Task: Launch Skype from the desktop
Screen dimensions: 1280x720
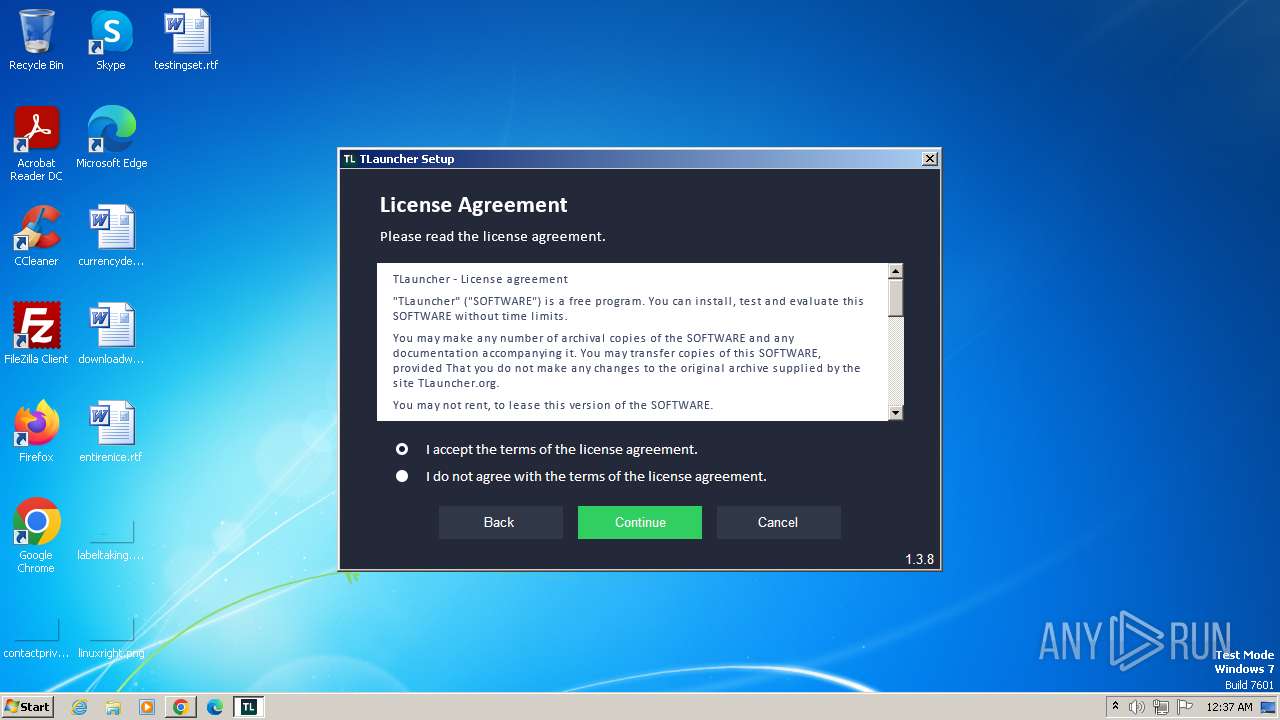Action: [111, 40]
